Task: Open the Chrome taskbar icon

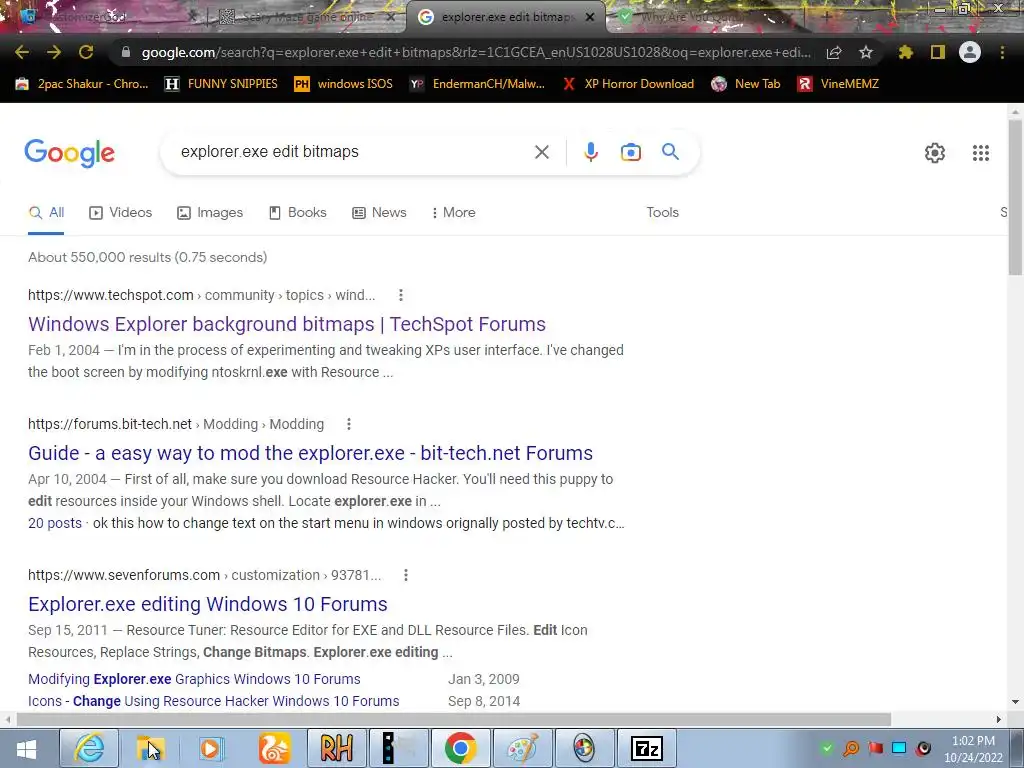Action: click(x=460, y=748)
